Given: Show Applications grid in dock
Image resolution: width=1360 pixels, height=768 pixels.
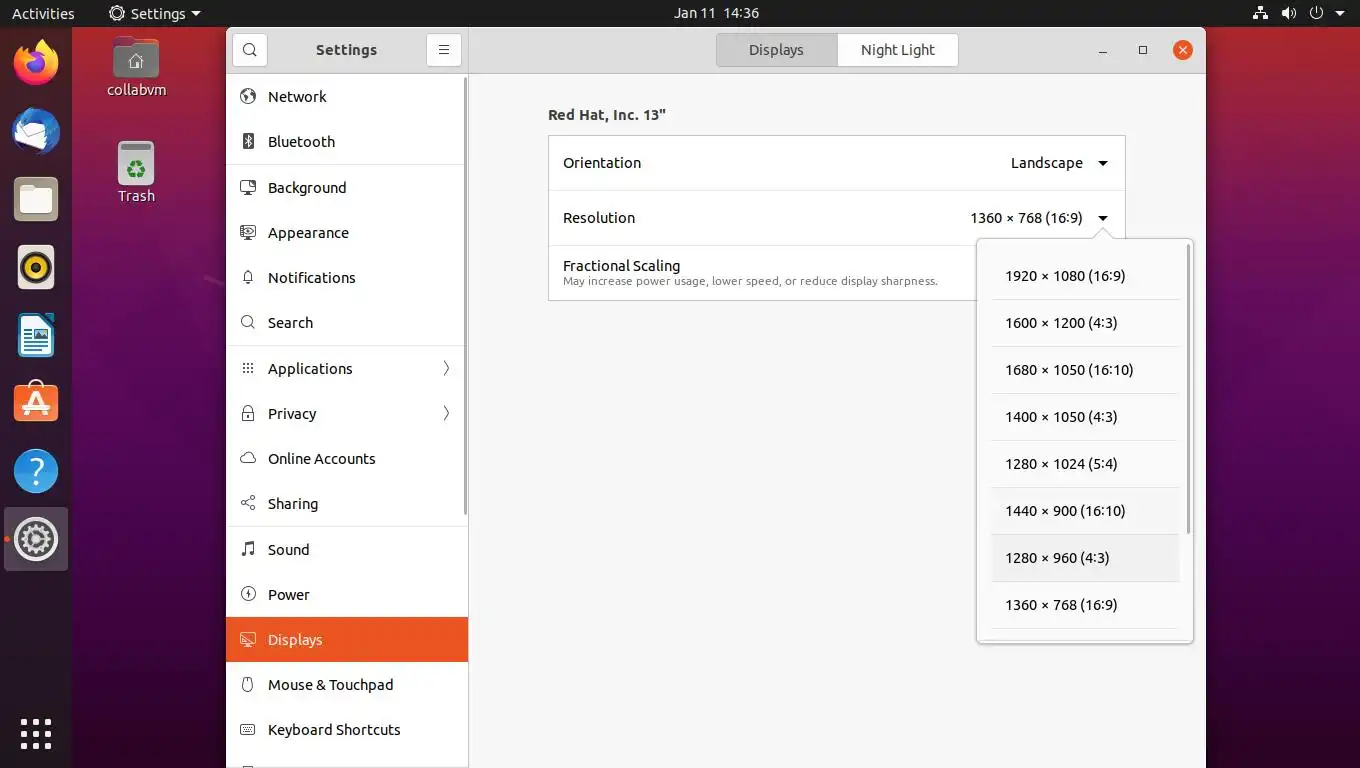Looking at the screenshot, I should pos(36,733).
